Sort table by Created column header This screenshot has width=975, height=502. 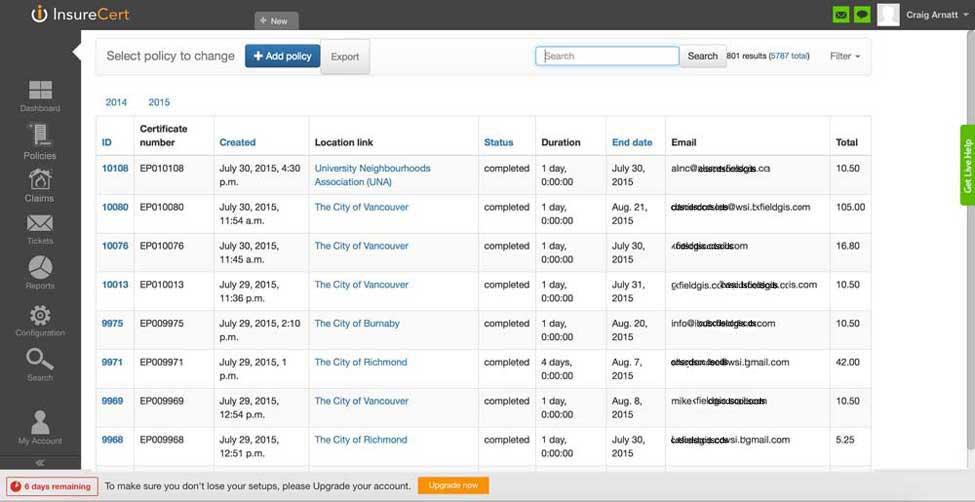[x=237, y=142]
